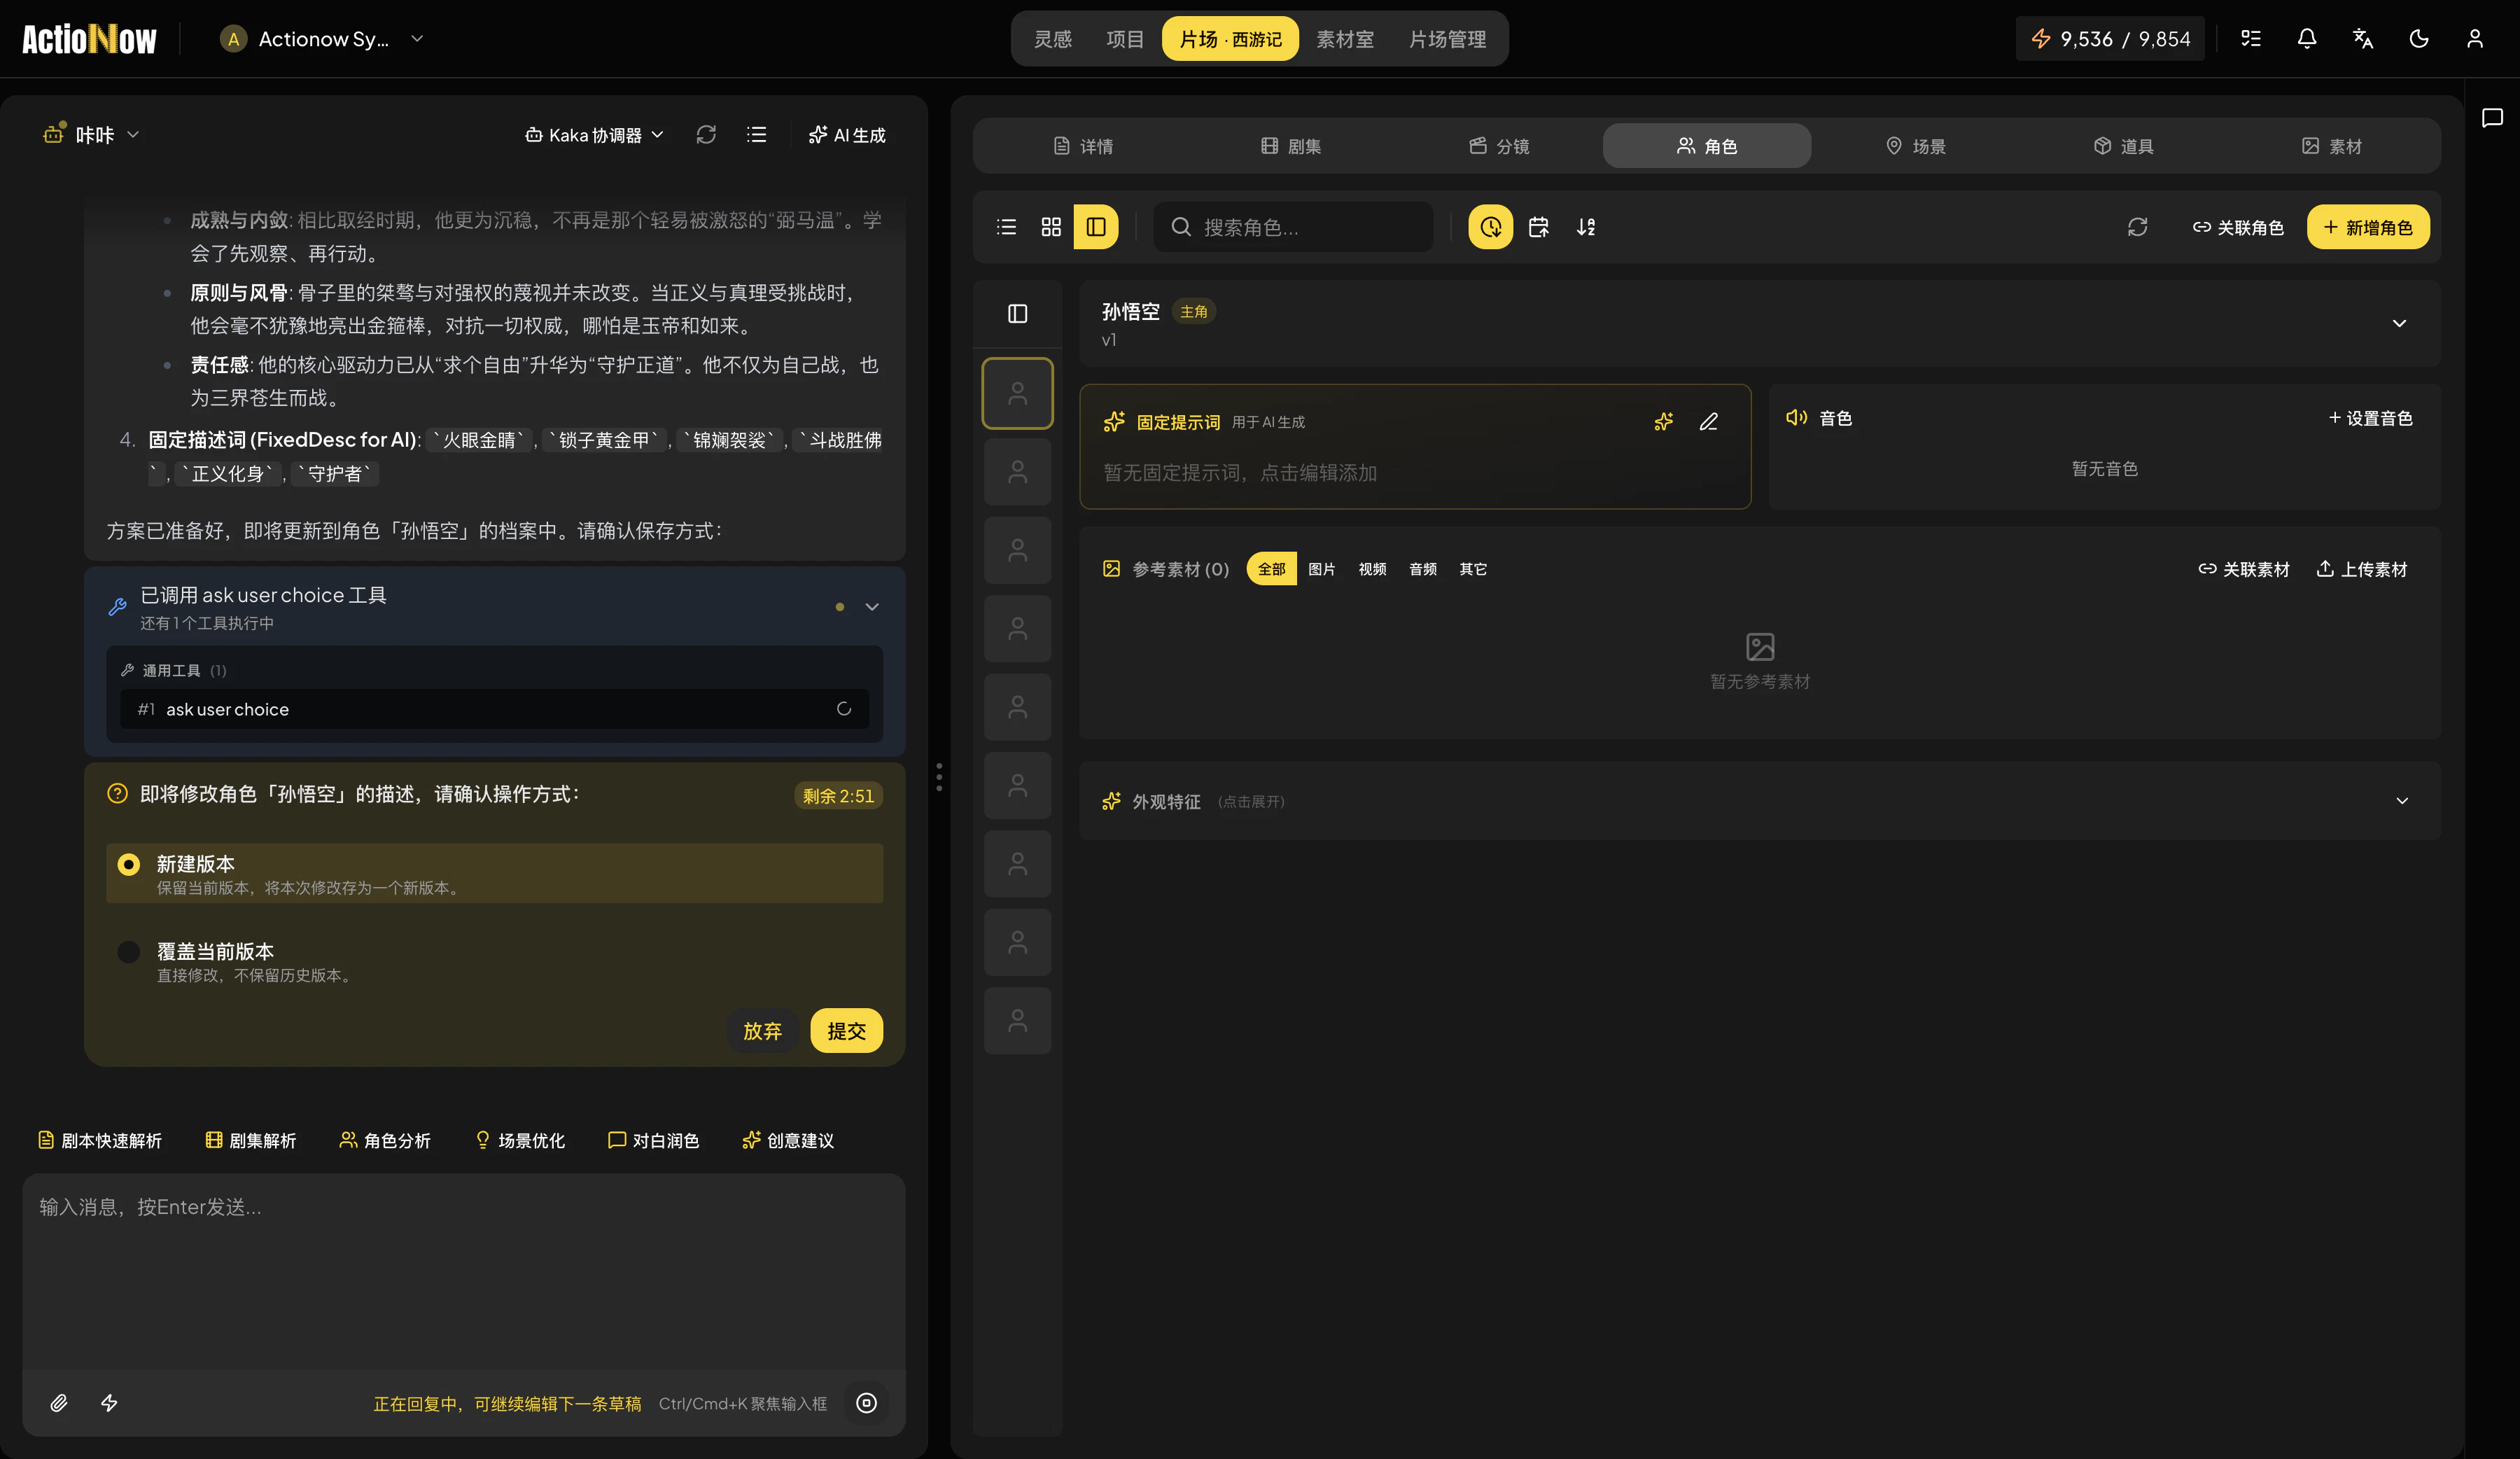Select the 新建版本 radio option
This screenshot has height=1459, width=2520.
click(129, 864)
